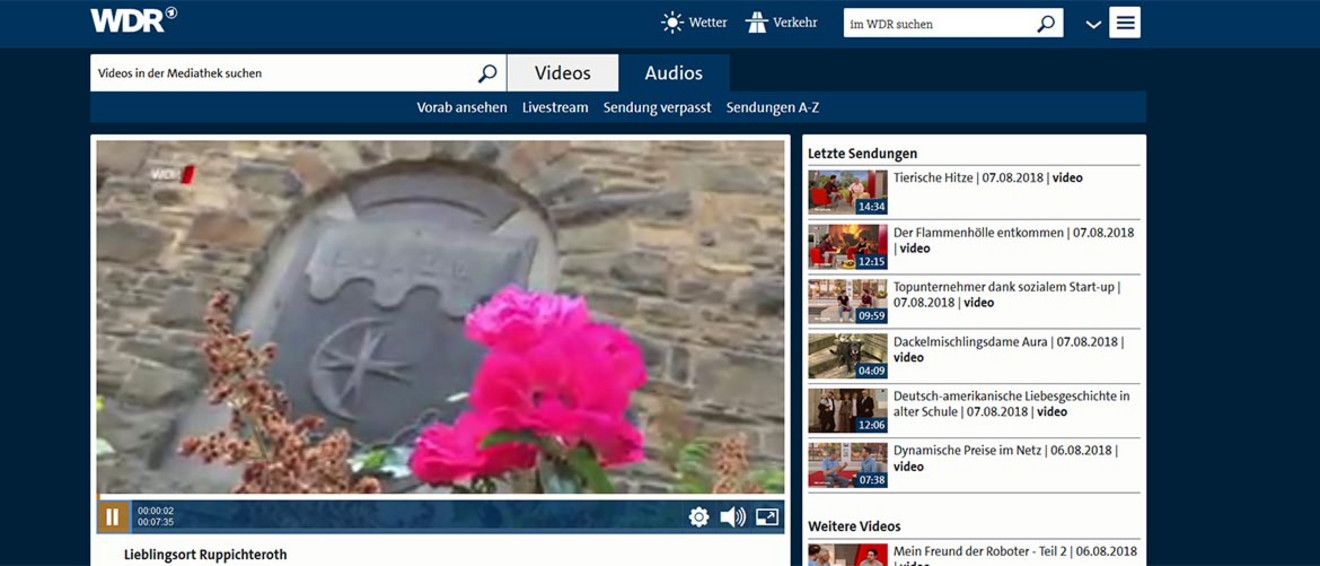Click the elapsed time 00:00:02 display

click(x=156, y=511)
